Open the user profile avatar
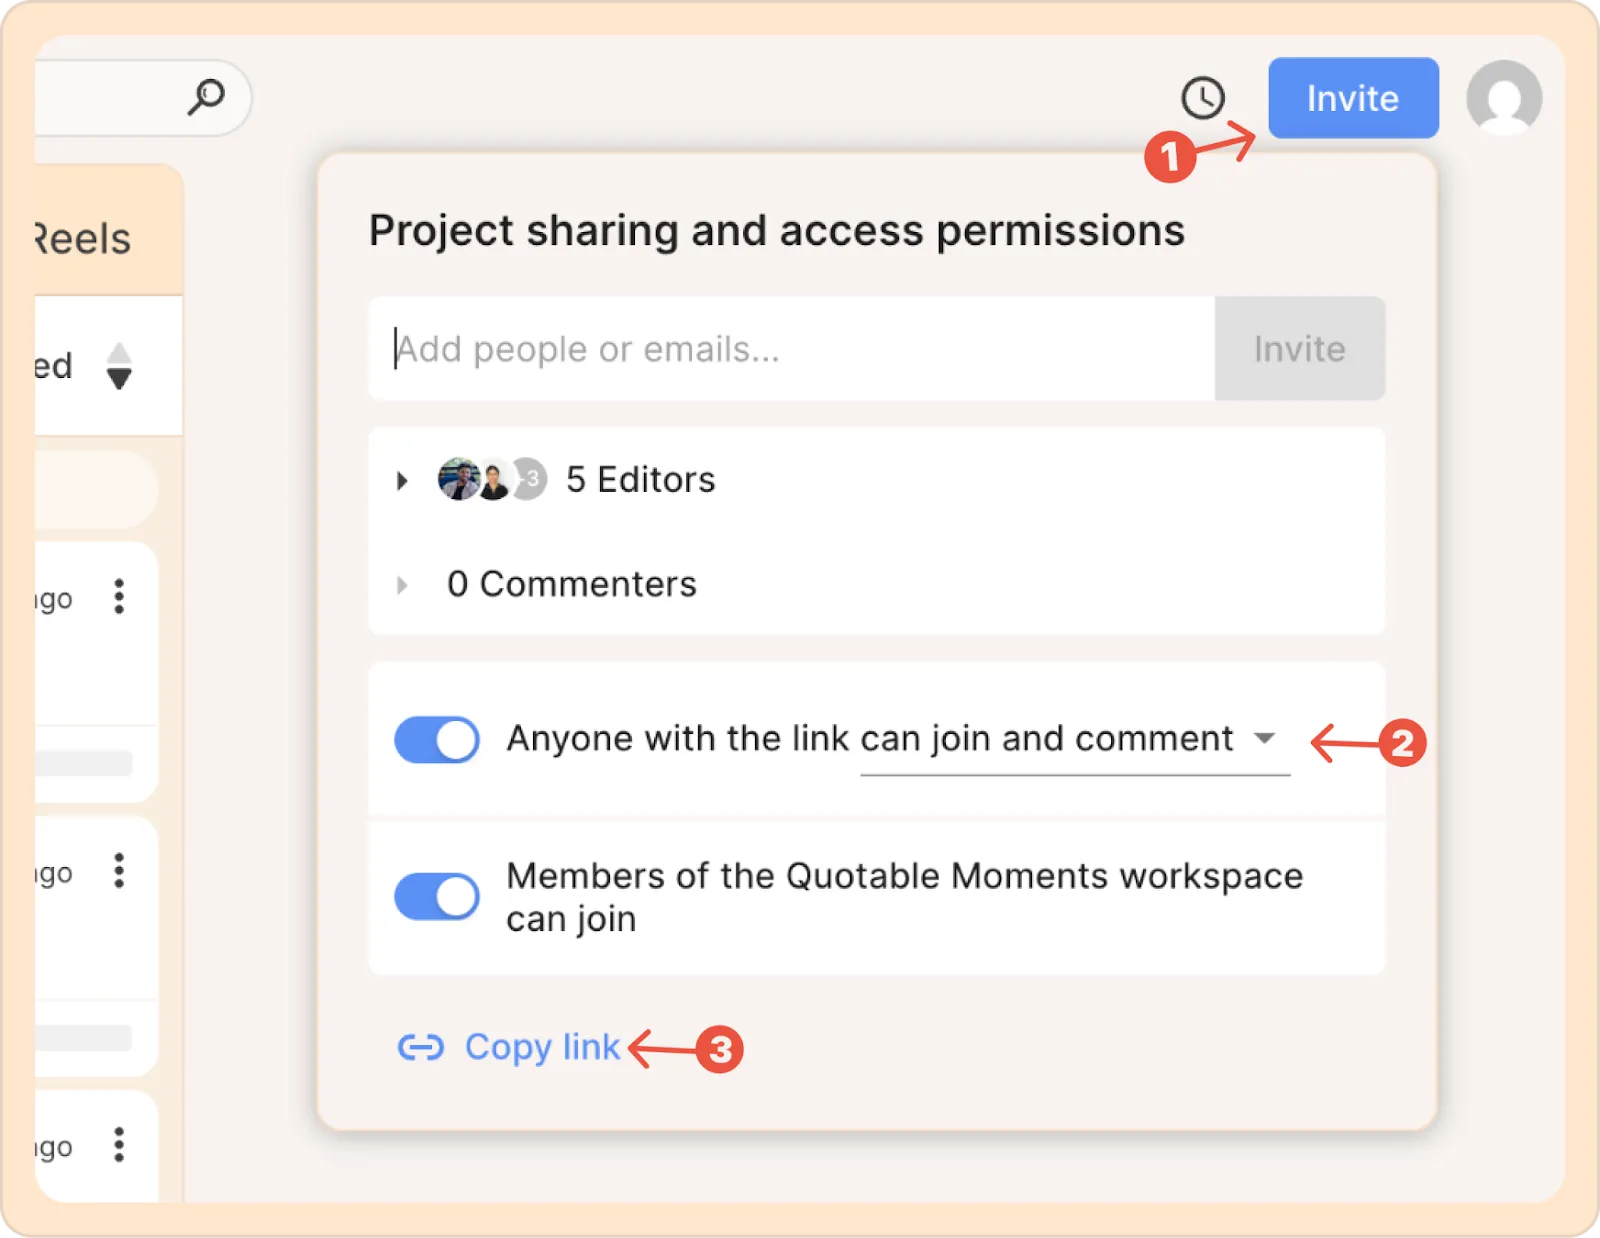Image resolution: width=1600 pixels, height=1238 pixels. (1504, 98)
